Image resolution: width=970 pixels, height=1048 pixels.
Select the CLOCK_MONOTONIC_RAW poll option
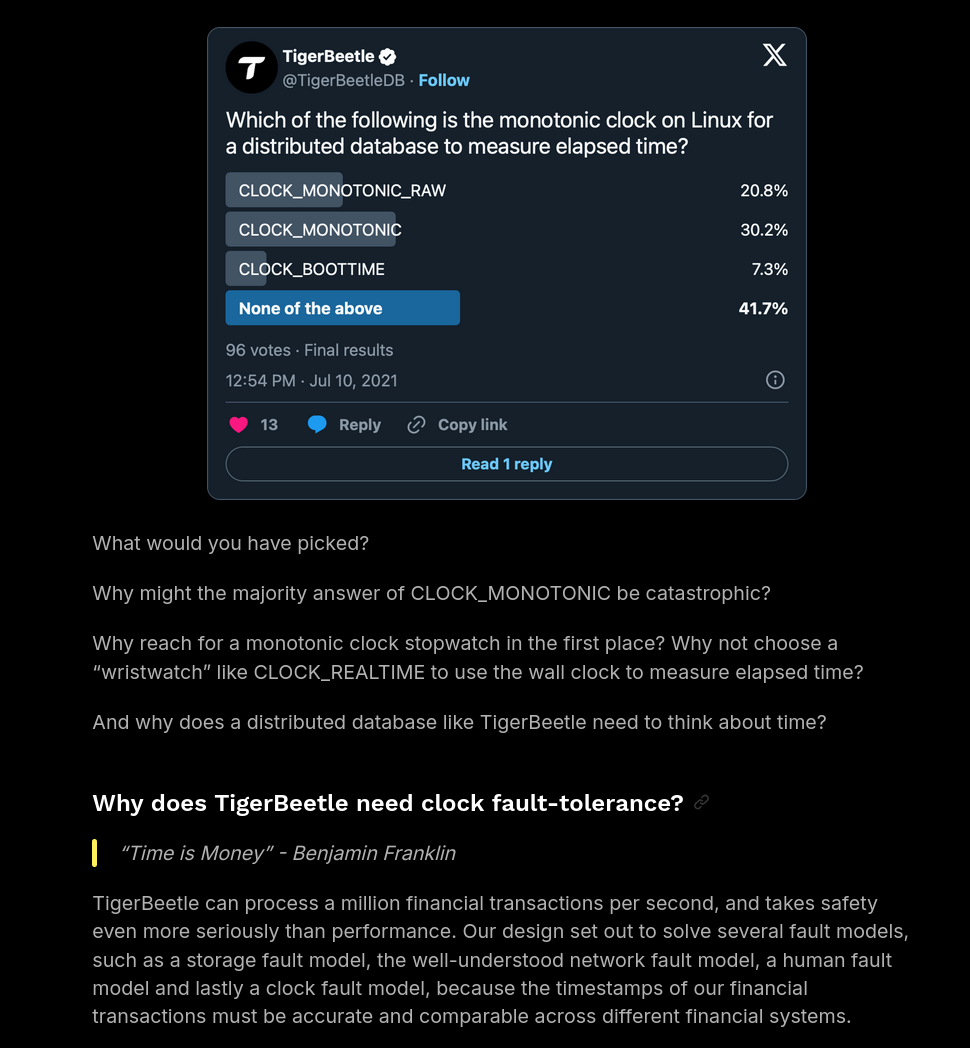[x=342, y=190]
